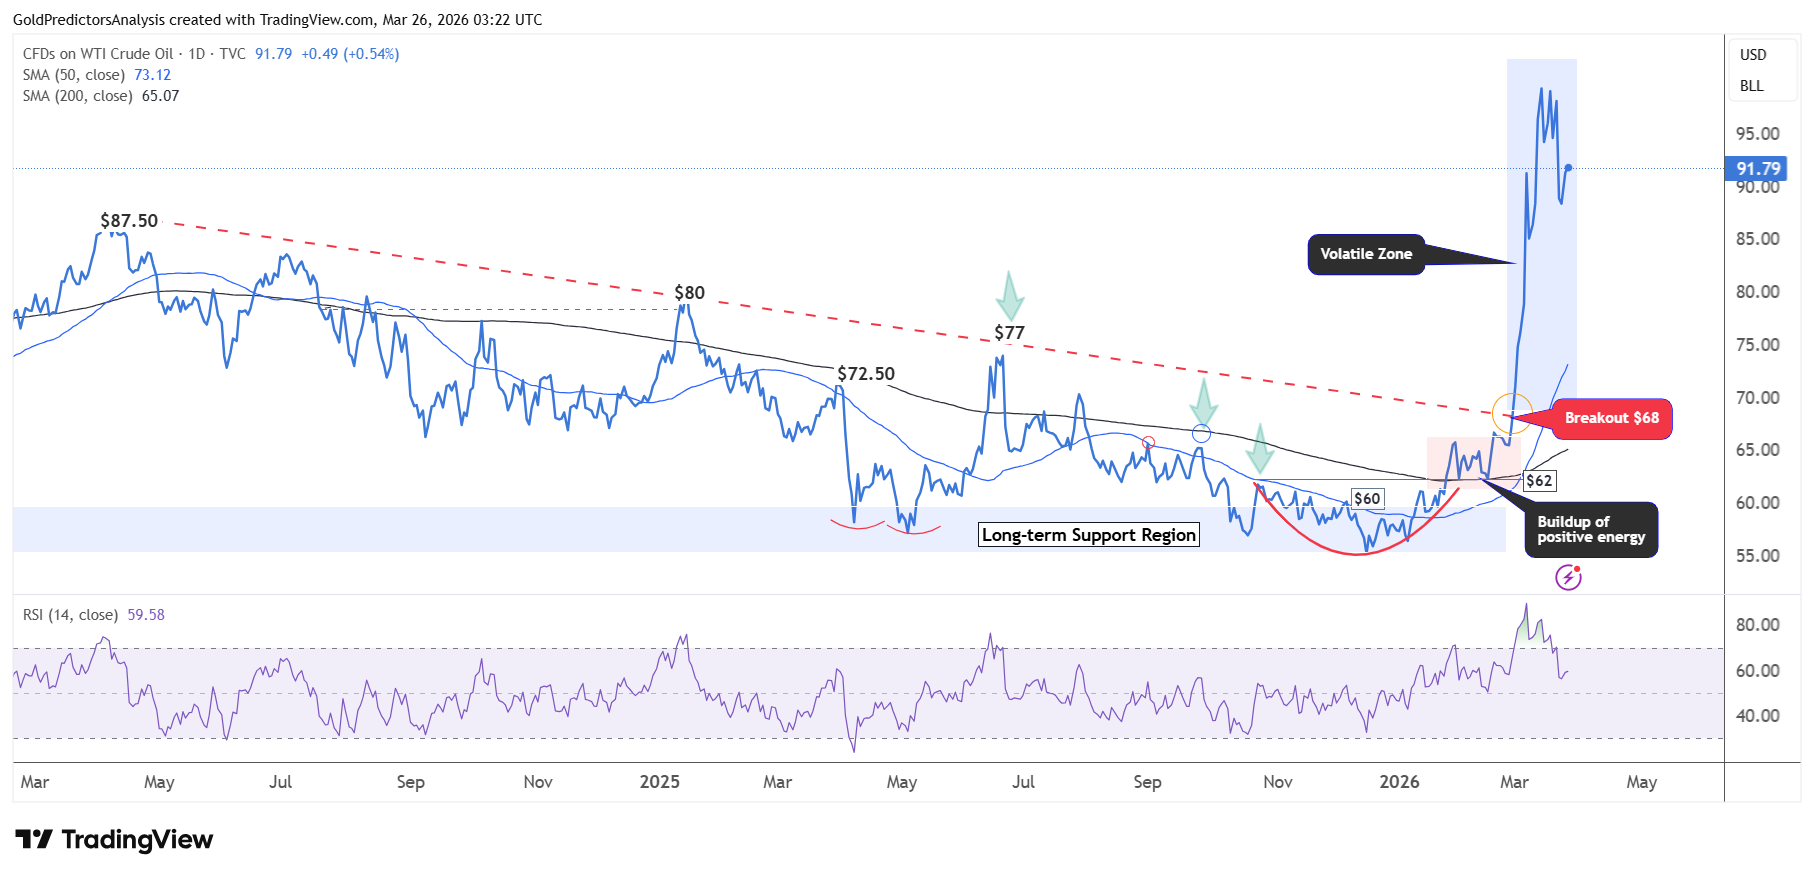The width and height of the screenshot is (1814, 877).
Task: Select the BLL unit label
Action: point(1752,86)
